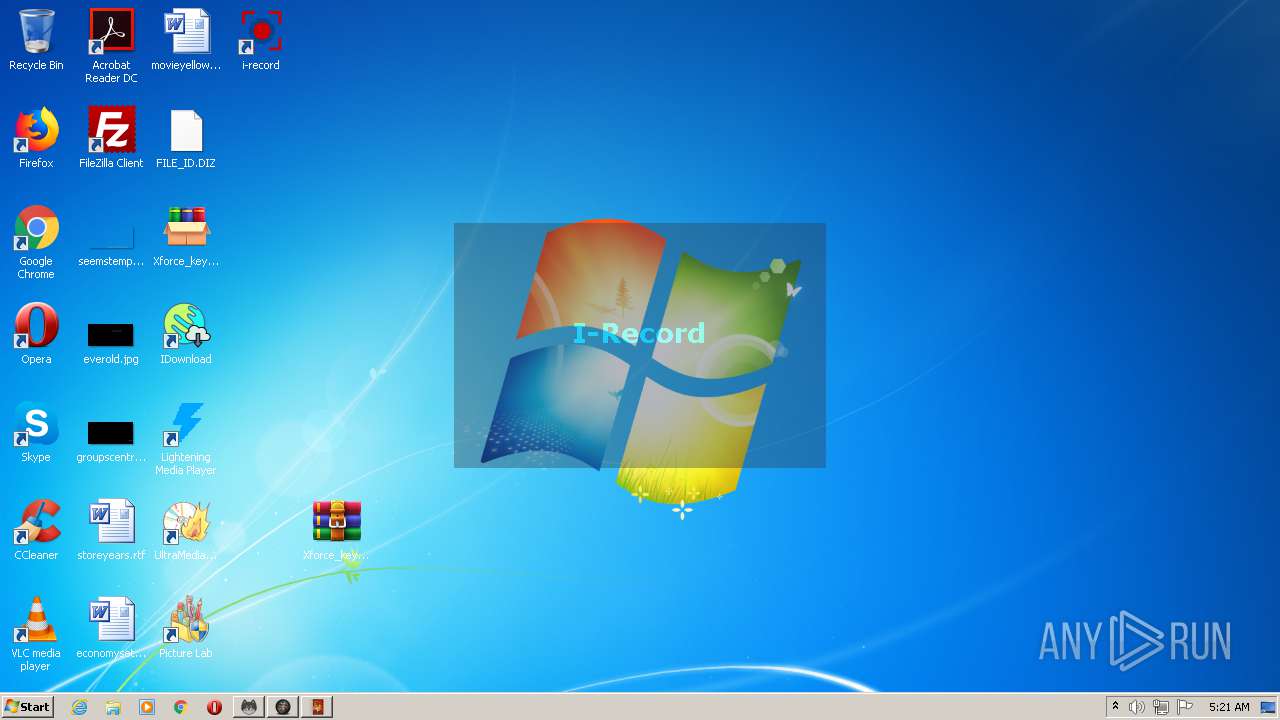Select the FileZilla Client shortcut
1280x720 pixels.
(111, 138)
